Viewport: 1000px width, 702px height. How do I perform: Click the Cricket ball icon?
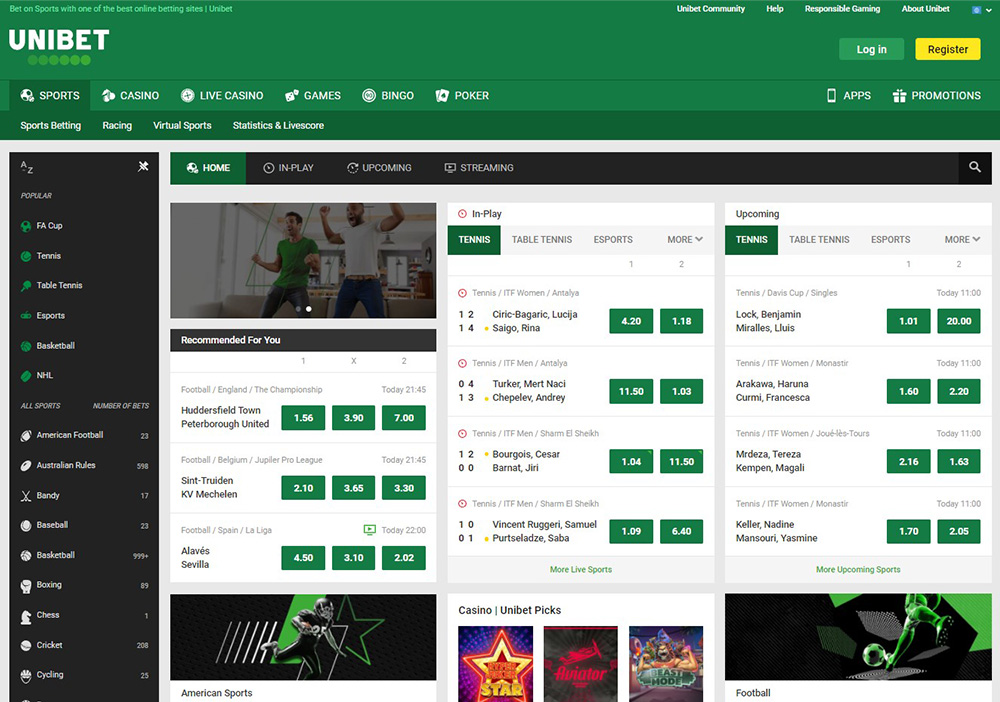coord(26,645)
